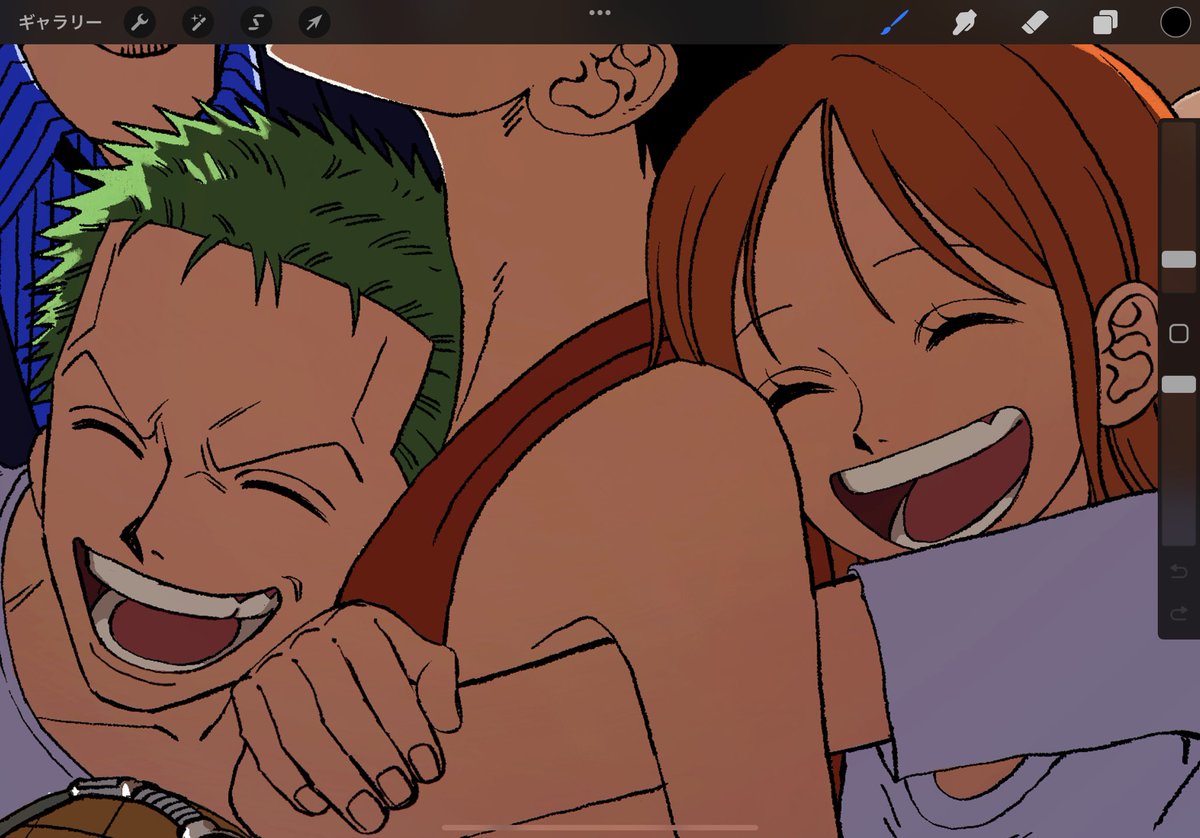This screenshot has width=1200, height=838.
Task: Tap the Undo arrow in sidebar
Action: point(1178,571)
